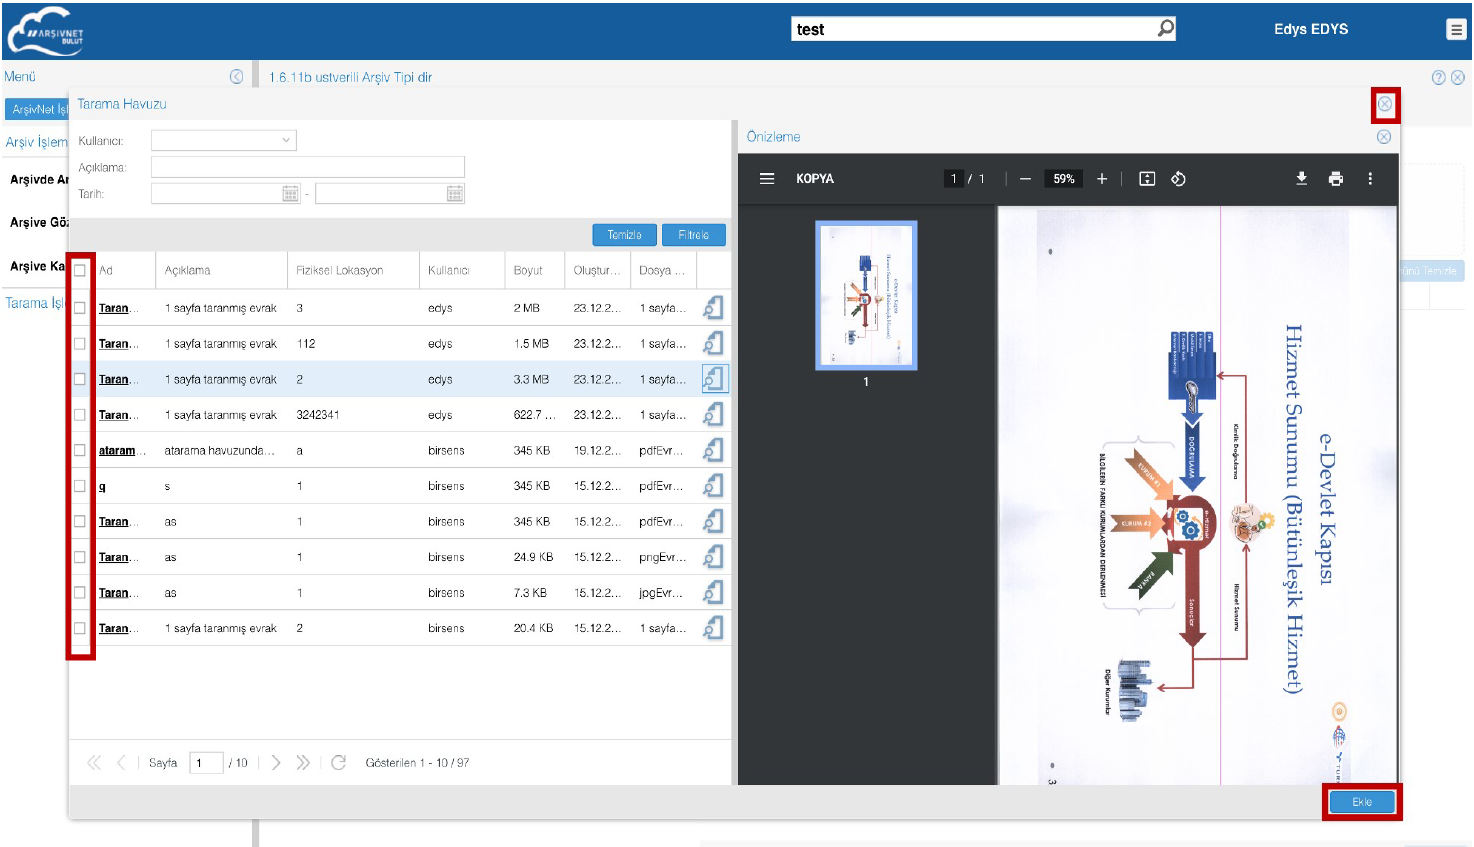Open the Tarama İşlemleri menu section
The height and width of the screenshot is (847, 1474).
34,303
